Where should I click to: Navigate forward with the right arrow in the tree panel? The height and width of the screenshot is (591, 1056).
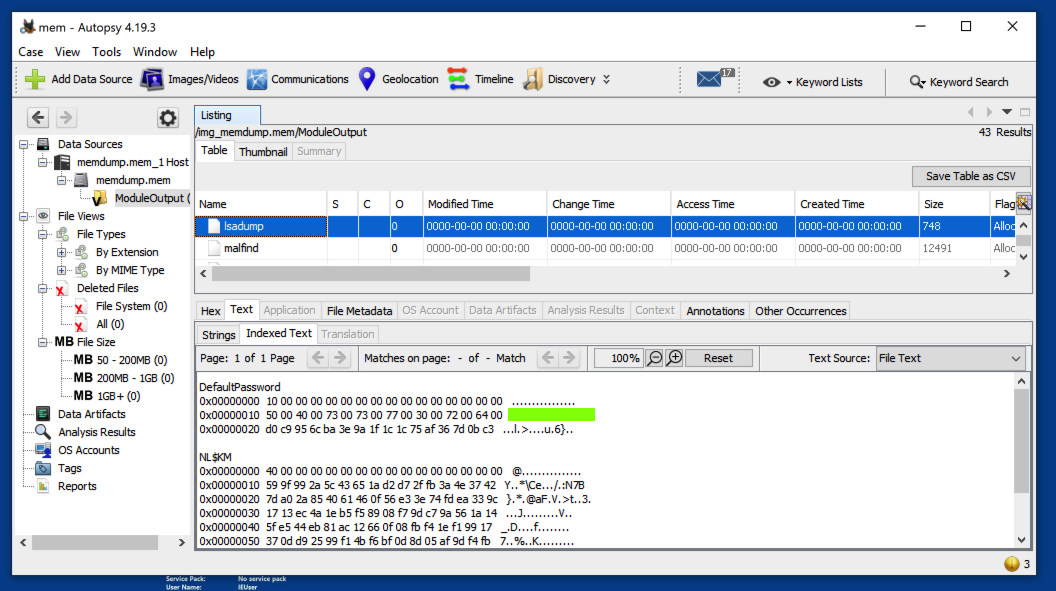65,118
